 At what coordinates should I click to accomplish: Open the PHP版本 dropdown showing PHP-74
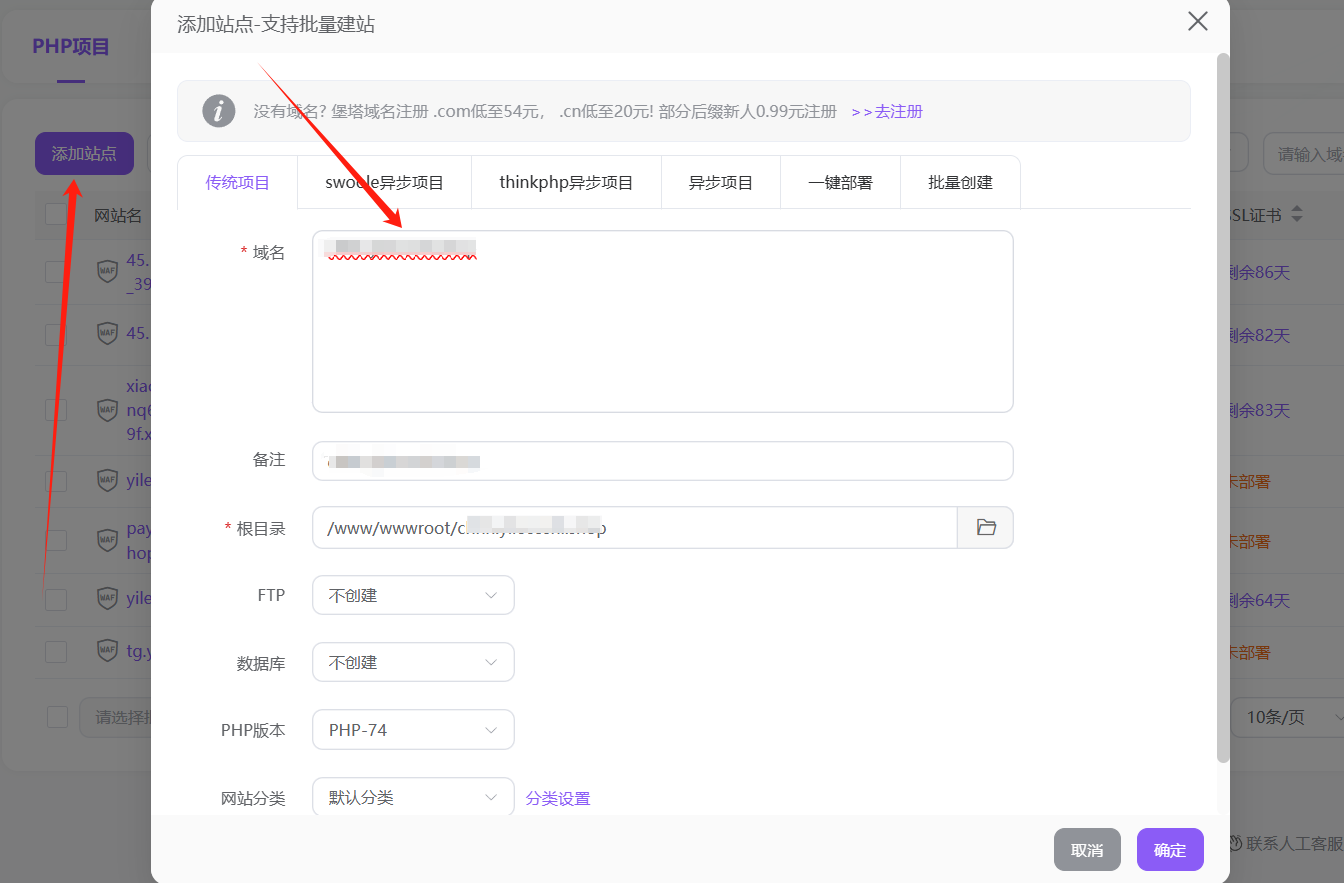413,730
